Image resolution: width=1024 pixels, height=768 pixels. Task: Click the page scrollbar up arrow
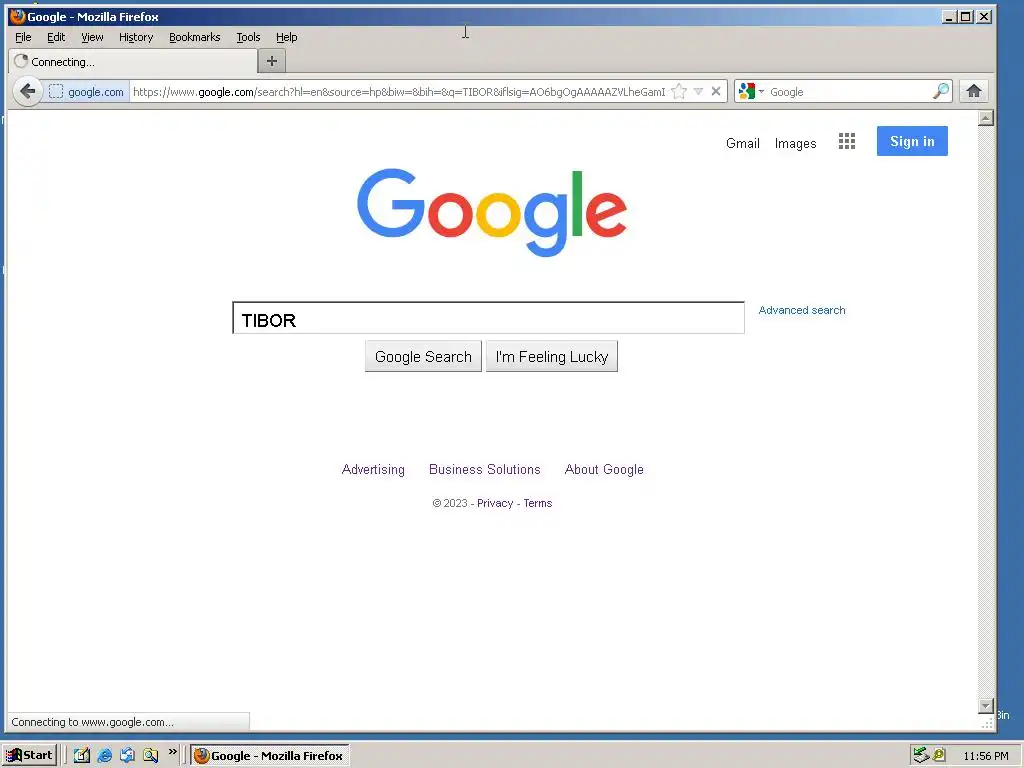[x=986, y=118]
